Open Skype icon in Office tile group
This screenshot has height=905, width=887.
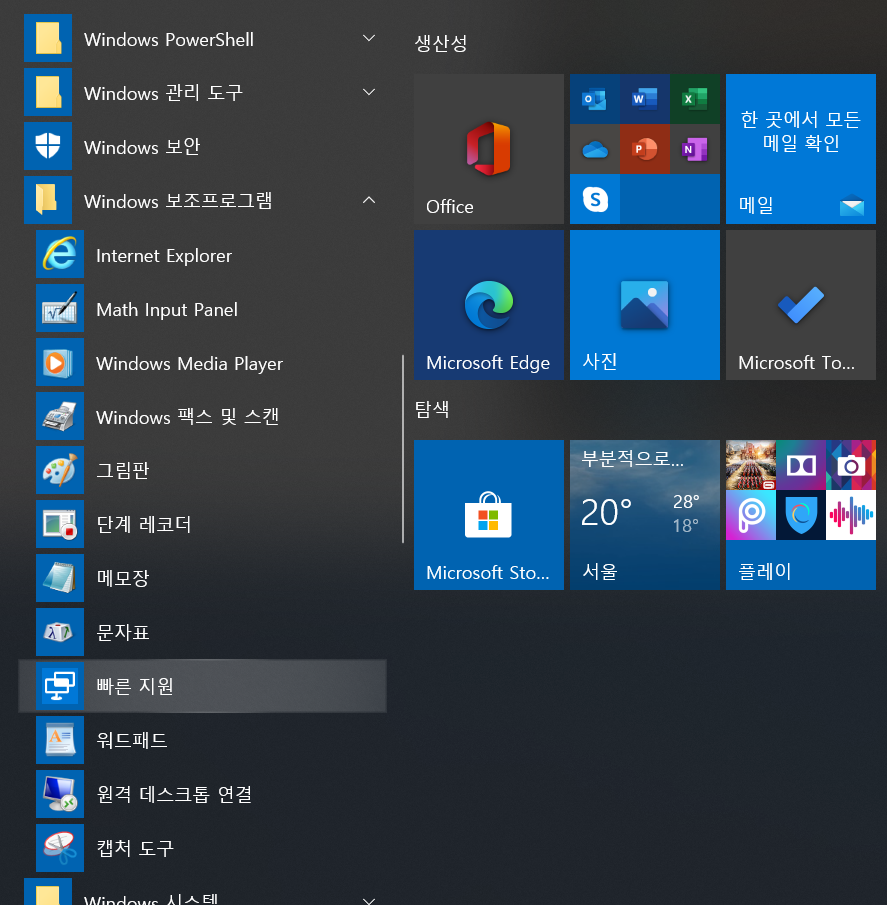(x=594, y=200)
